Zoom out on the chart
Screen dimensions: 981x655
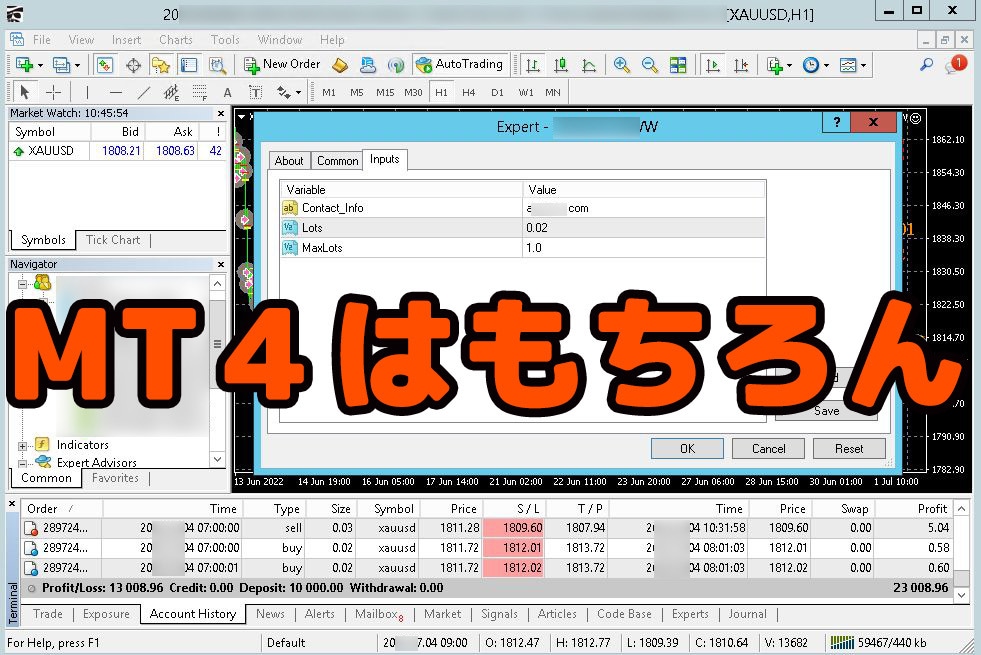[x=649, y=64]
